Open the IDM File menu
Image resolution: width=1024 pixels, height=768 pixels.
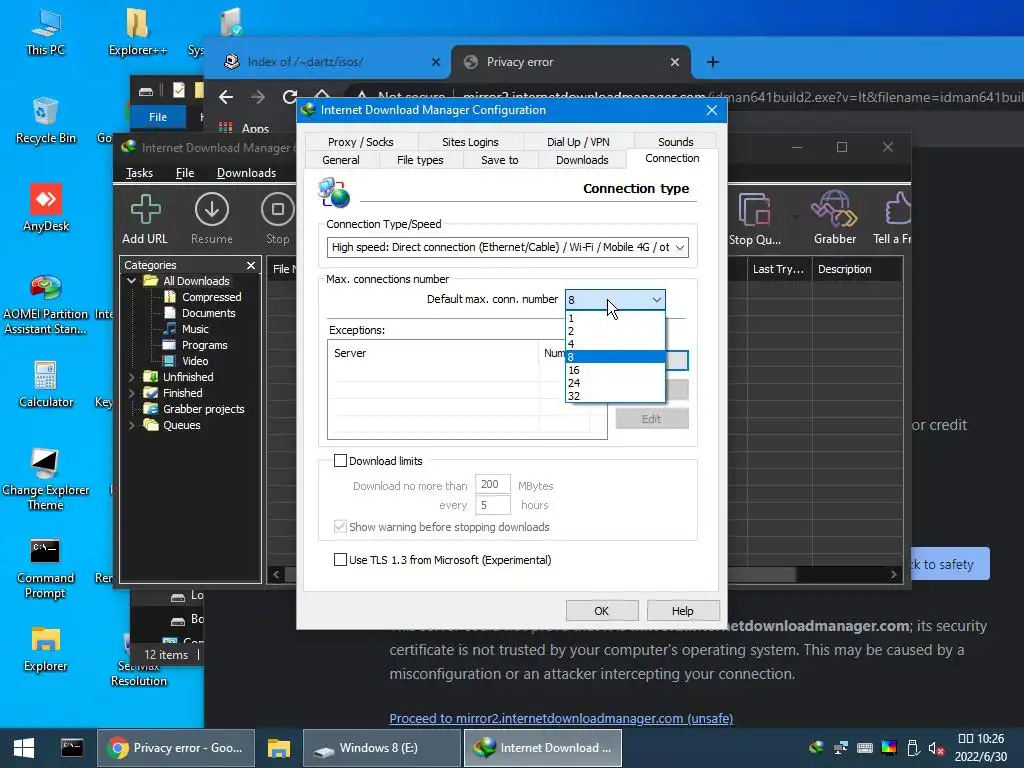click(185, 173)
